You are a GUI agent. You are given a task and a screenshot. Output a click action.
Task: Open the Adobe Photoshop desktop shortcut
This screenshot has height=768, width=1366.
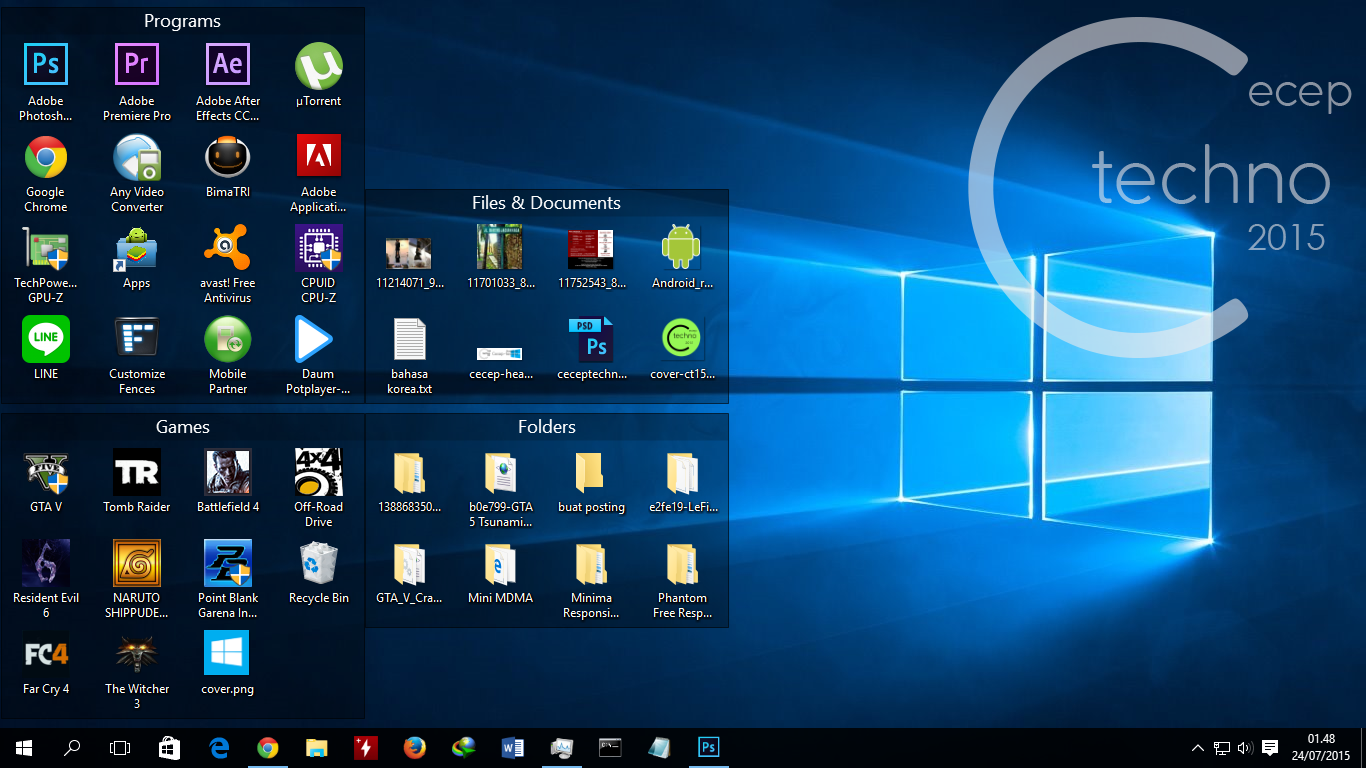pyautogui.click(x=46, y=66)
